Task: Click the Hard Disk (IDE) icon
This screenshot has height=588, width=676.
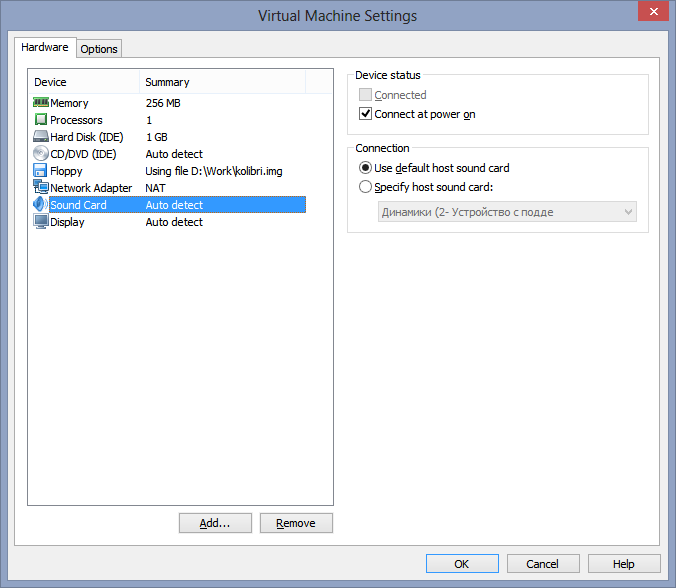Action: pyautogui.click(x=41, y=137)
